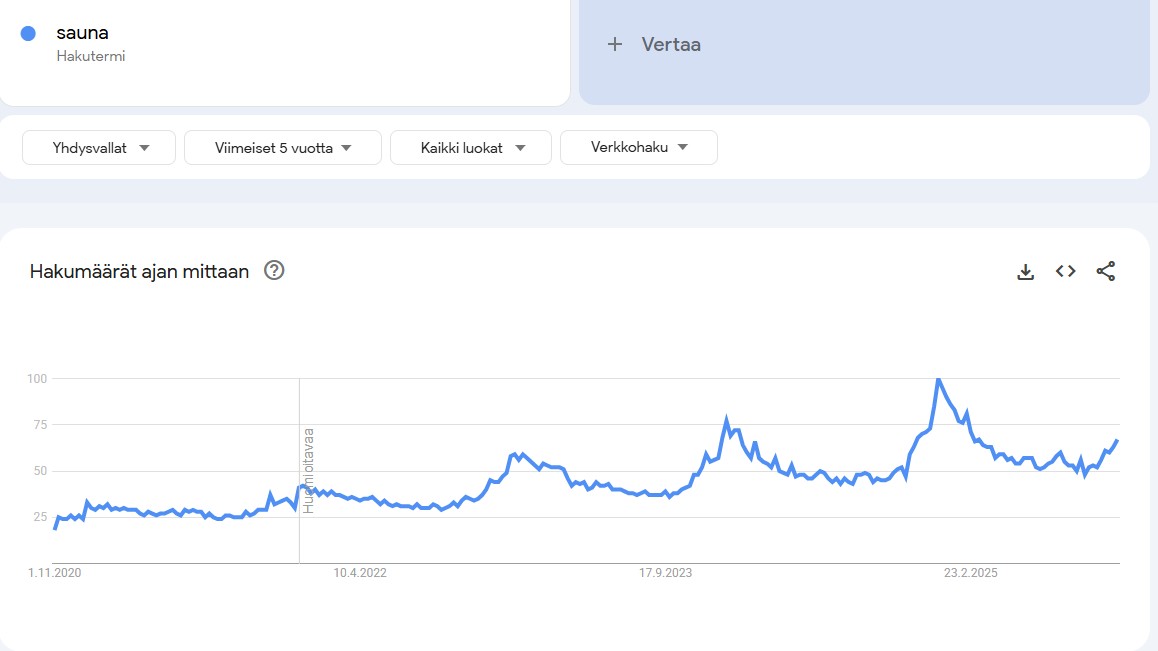1158x651 pixels.
Task: Click the 23.2.2025 axis date
Action: click(971, 573)
